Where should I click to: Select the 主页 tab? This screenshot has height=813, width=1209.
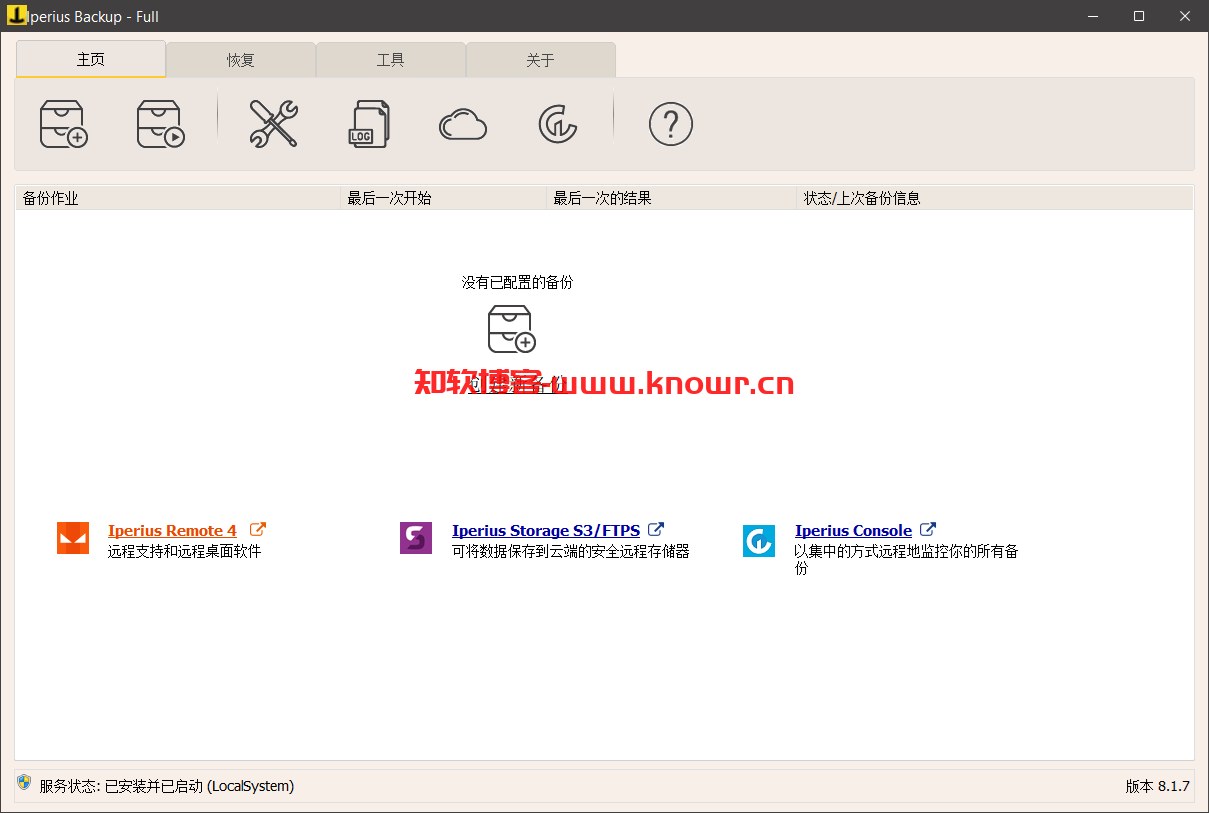[x=91, y=59]
